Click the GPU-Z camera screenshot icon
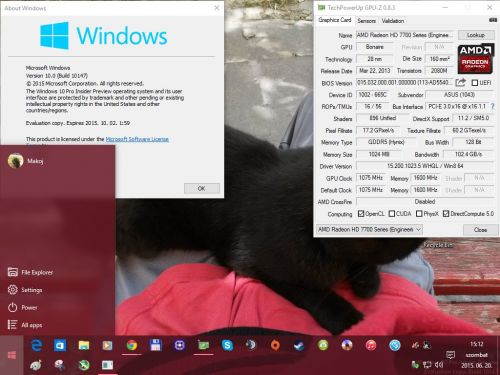Screen dimensions: 500x375 pyautogui.click(x=493, y=20)
